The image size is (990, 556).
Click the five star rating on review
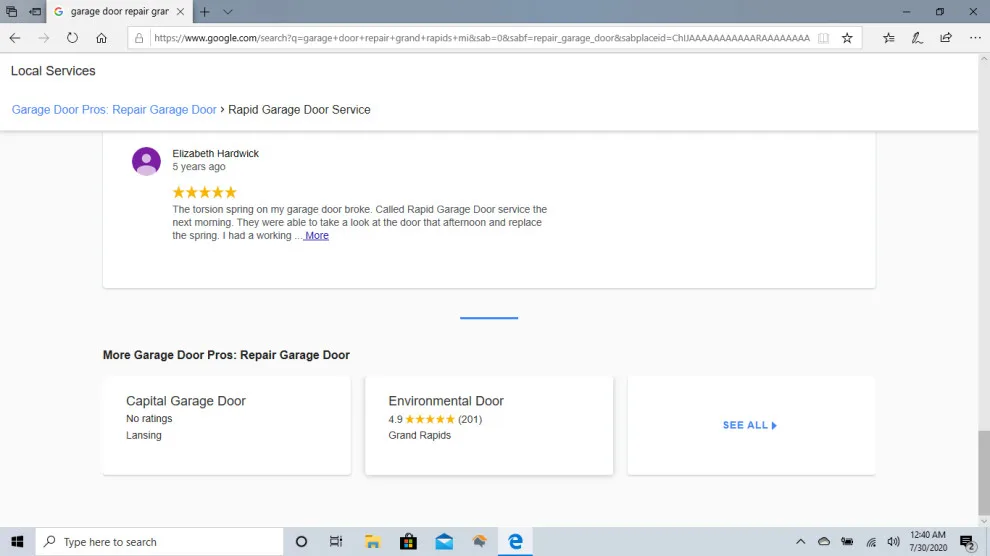pos(205,192)
